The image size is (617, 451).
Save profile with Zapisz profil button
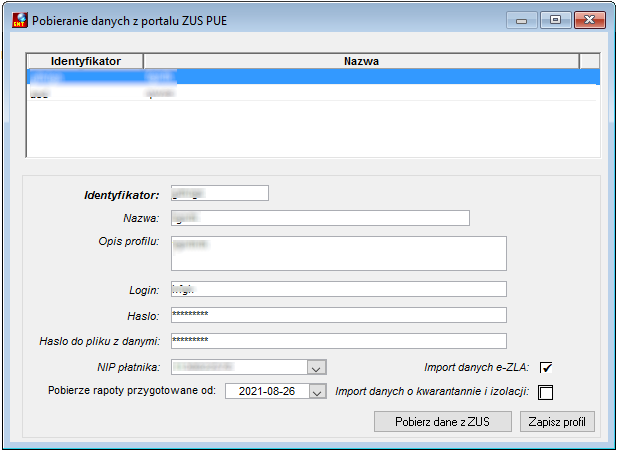(557, 422)
